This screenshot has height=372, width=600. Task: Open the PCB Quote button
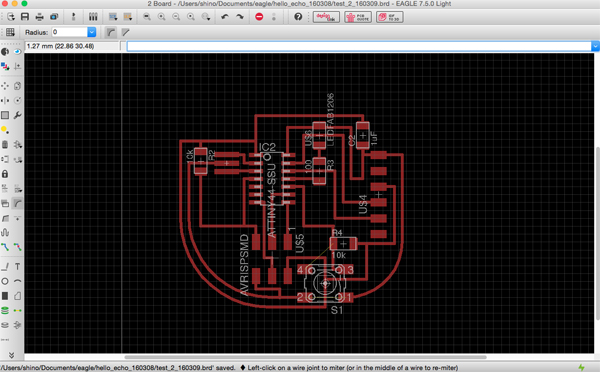[358, 17]
